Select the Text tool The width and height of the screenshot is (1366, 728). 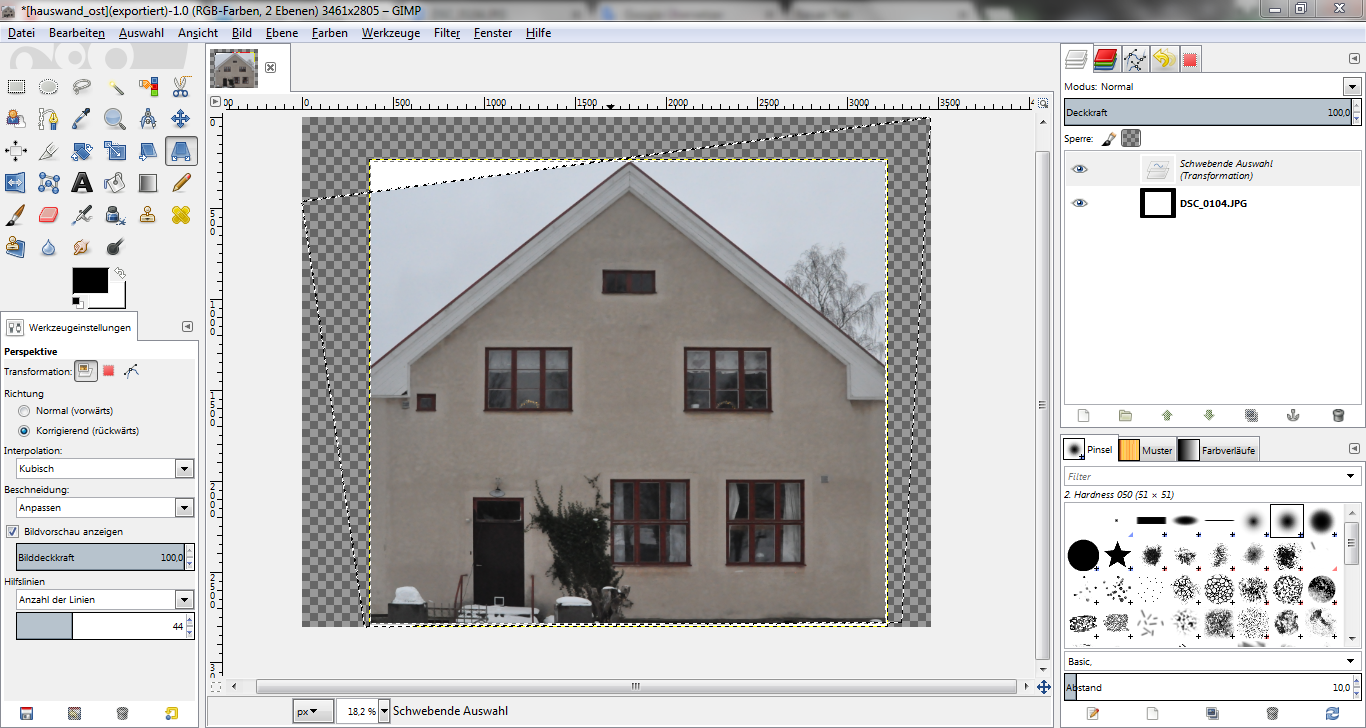[82, 183]
